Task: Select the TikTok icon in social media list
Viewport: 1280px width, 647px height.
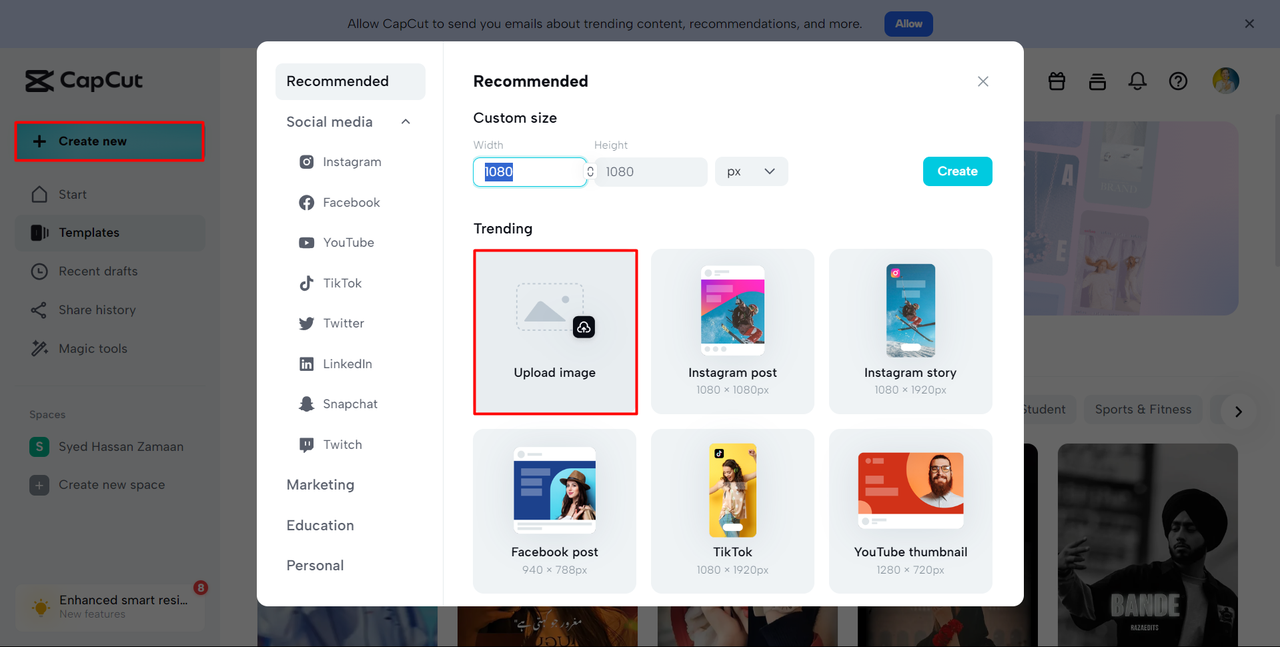Action: point(307,283)
